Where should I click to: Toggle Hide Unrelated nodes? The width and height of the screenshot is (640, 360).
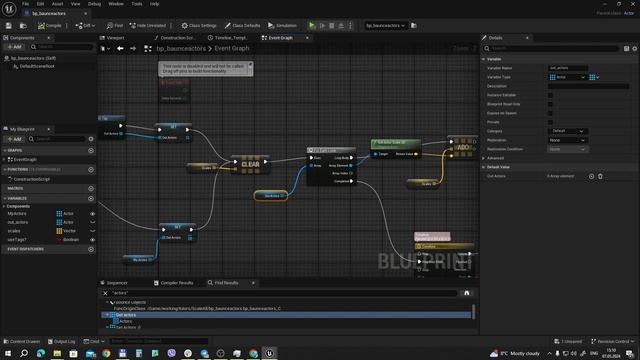[148, 25]
